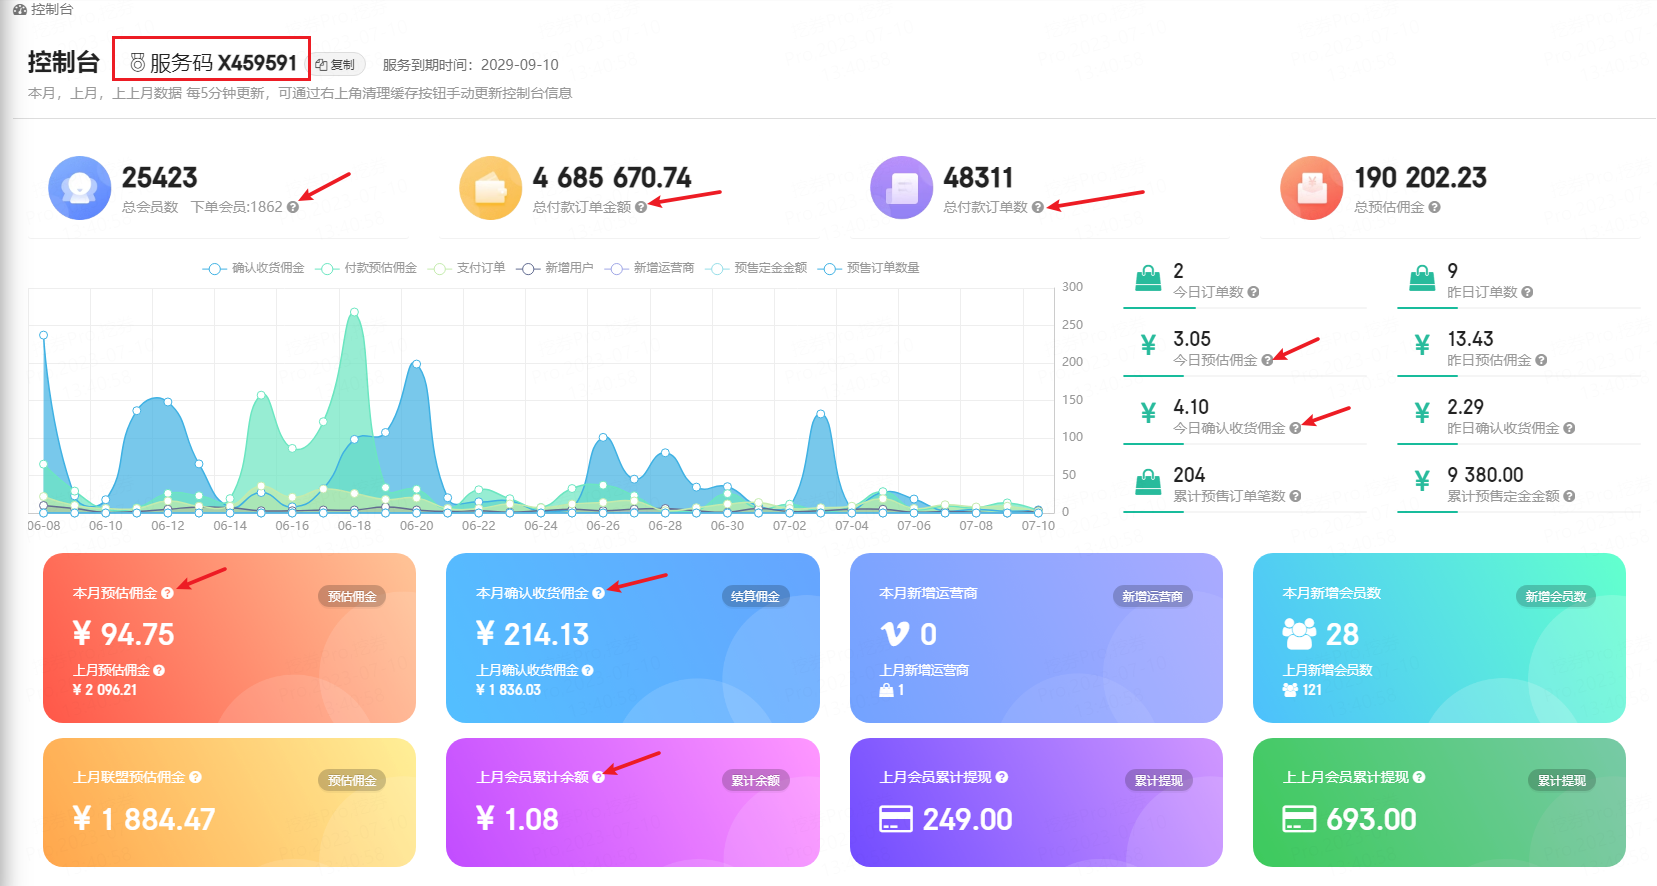
Task: Click the 249.00 withdrawal amount
Action: (967, 819)
